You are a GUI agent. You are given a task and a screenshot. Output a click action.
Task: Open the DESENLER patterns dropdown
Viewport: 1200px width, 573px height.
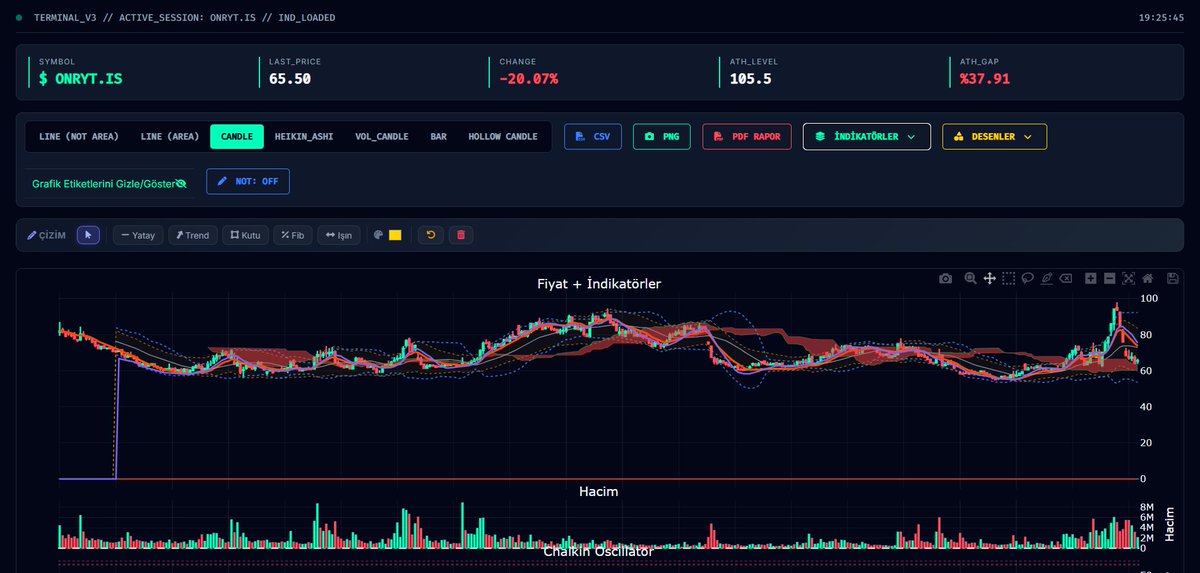point(994,136)
